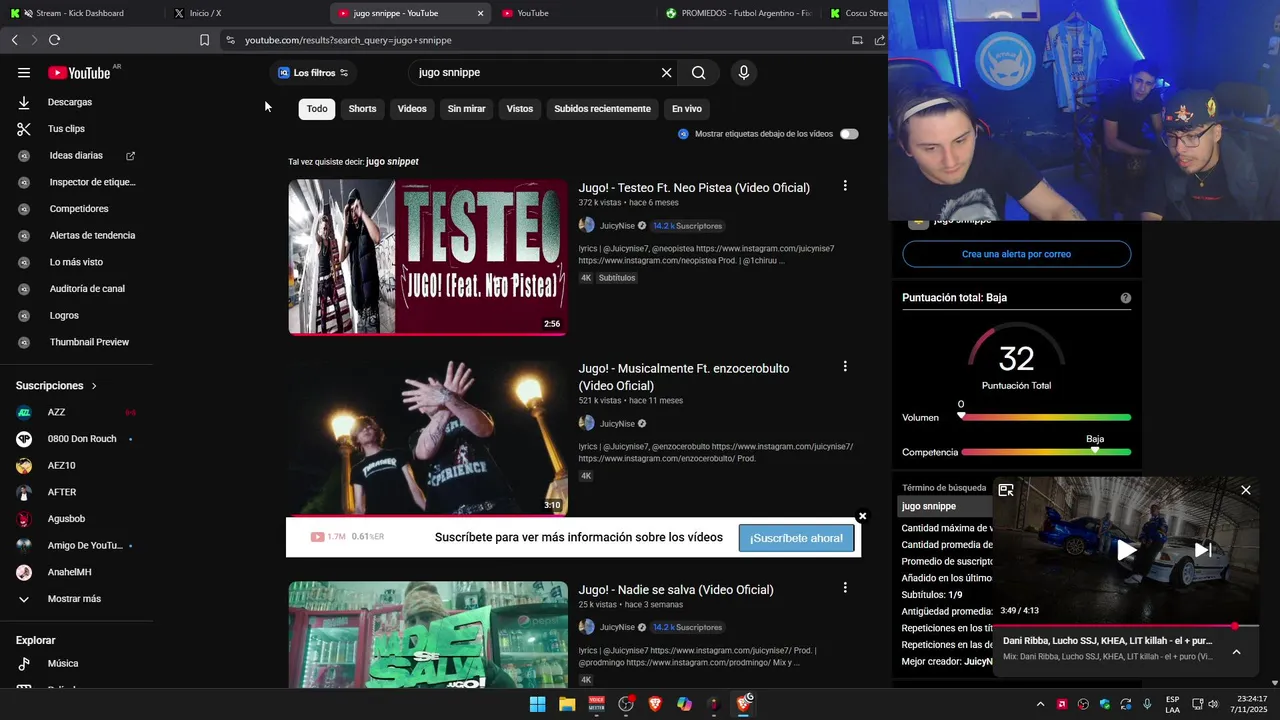This screenshot has width=1280, height=720.
Task: Close the subscribe banner with X
Action: coord(862,517)
